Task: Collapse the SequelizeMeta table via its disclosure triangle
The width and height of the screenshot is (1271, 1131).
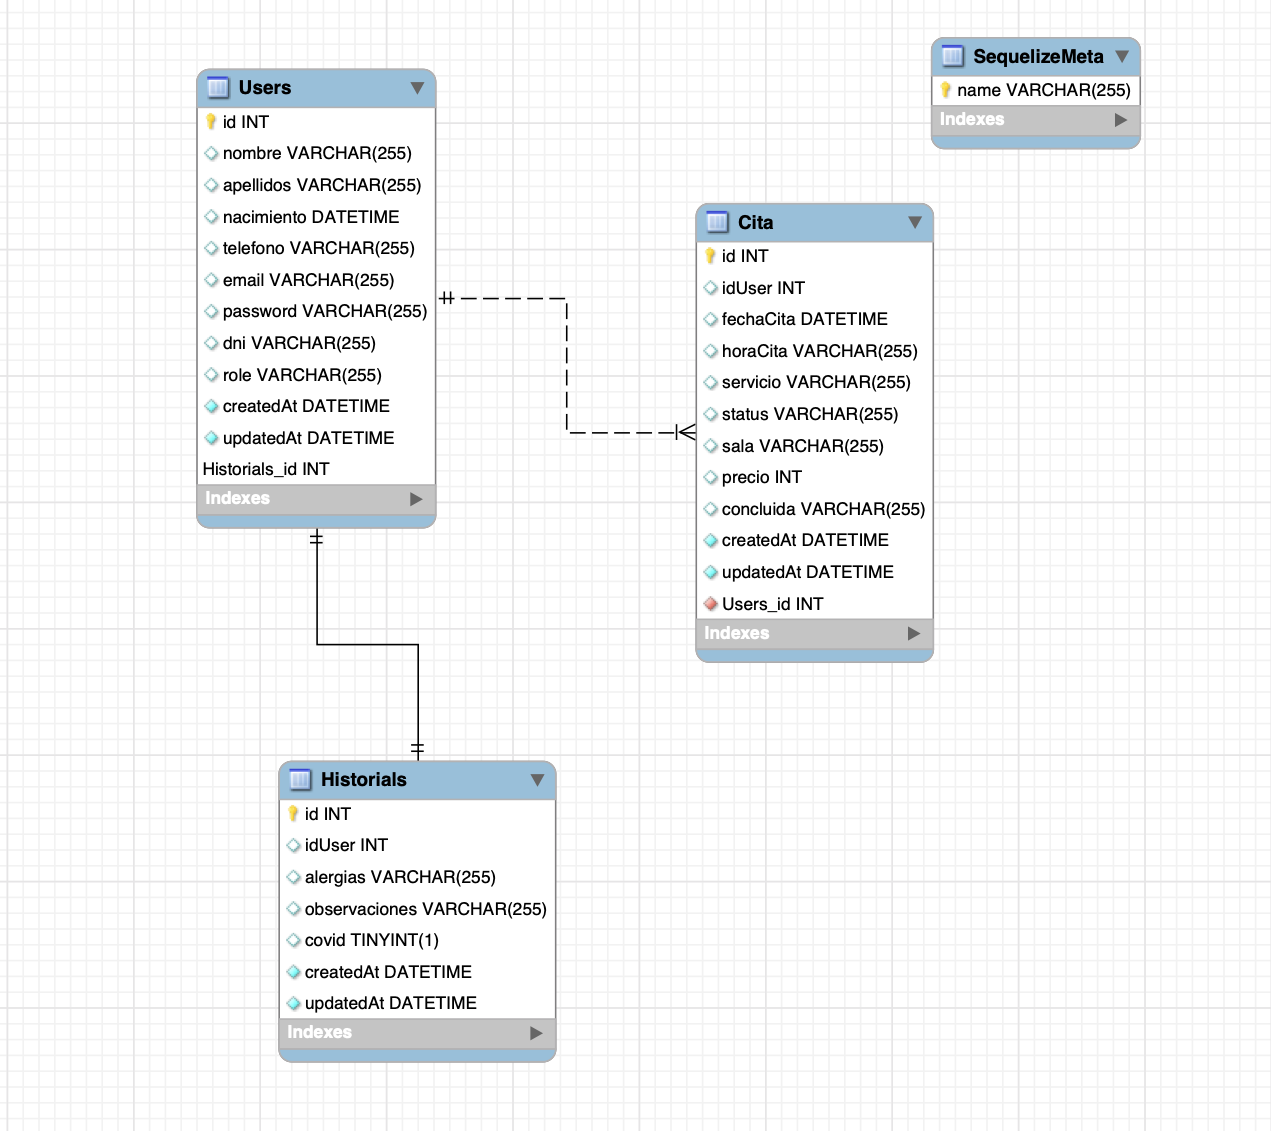Action: (1122, 57)
